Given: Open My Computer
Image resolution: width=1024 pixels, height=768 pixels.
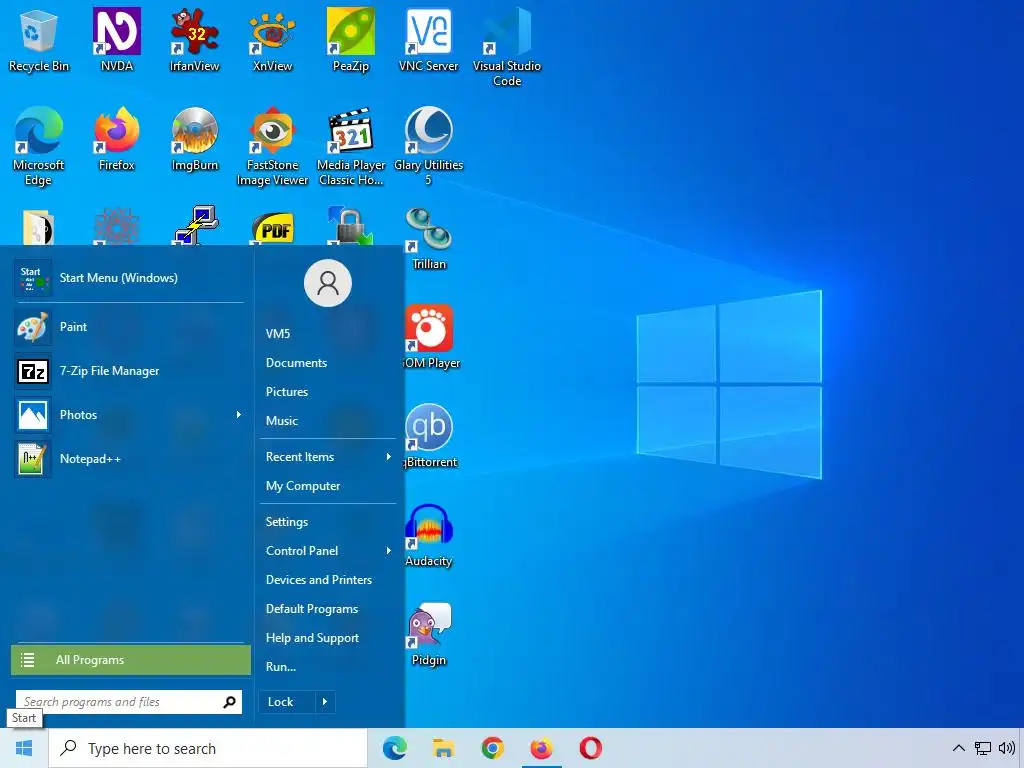Looking at the screenshot, I should pyautogui.click(x=303, y=486).
